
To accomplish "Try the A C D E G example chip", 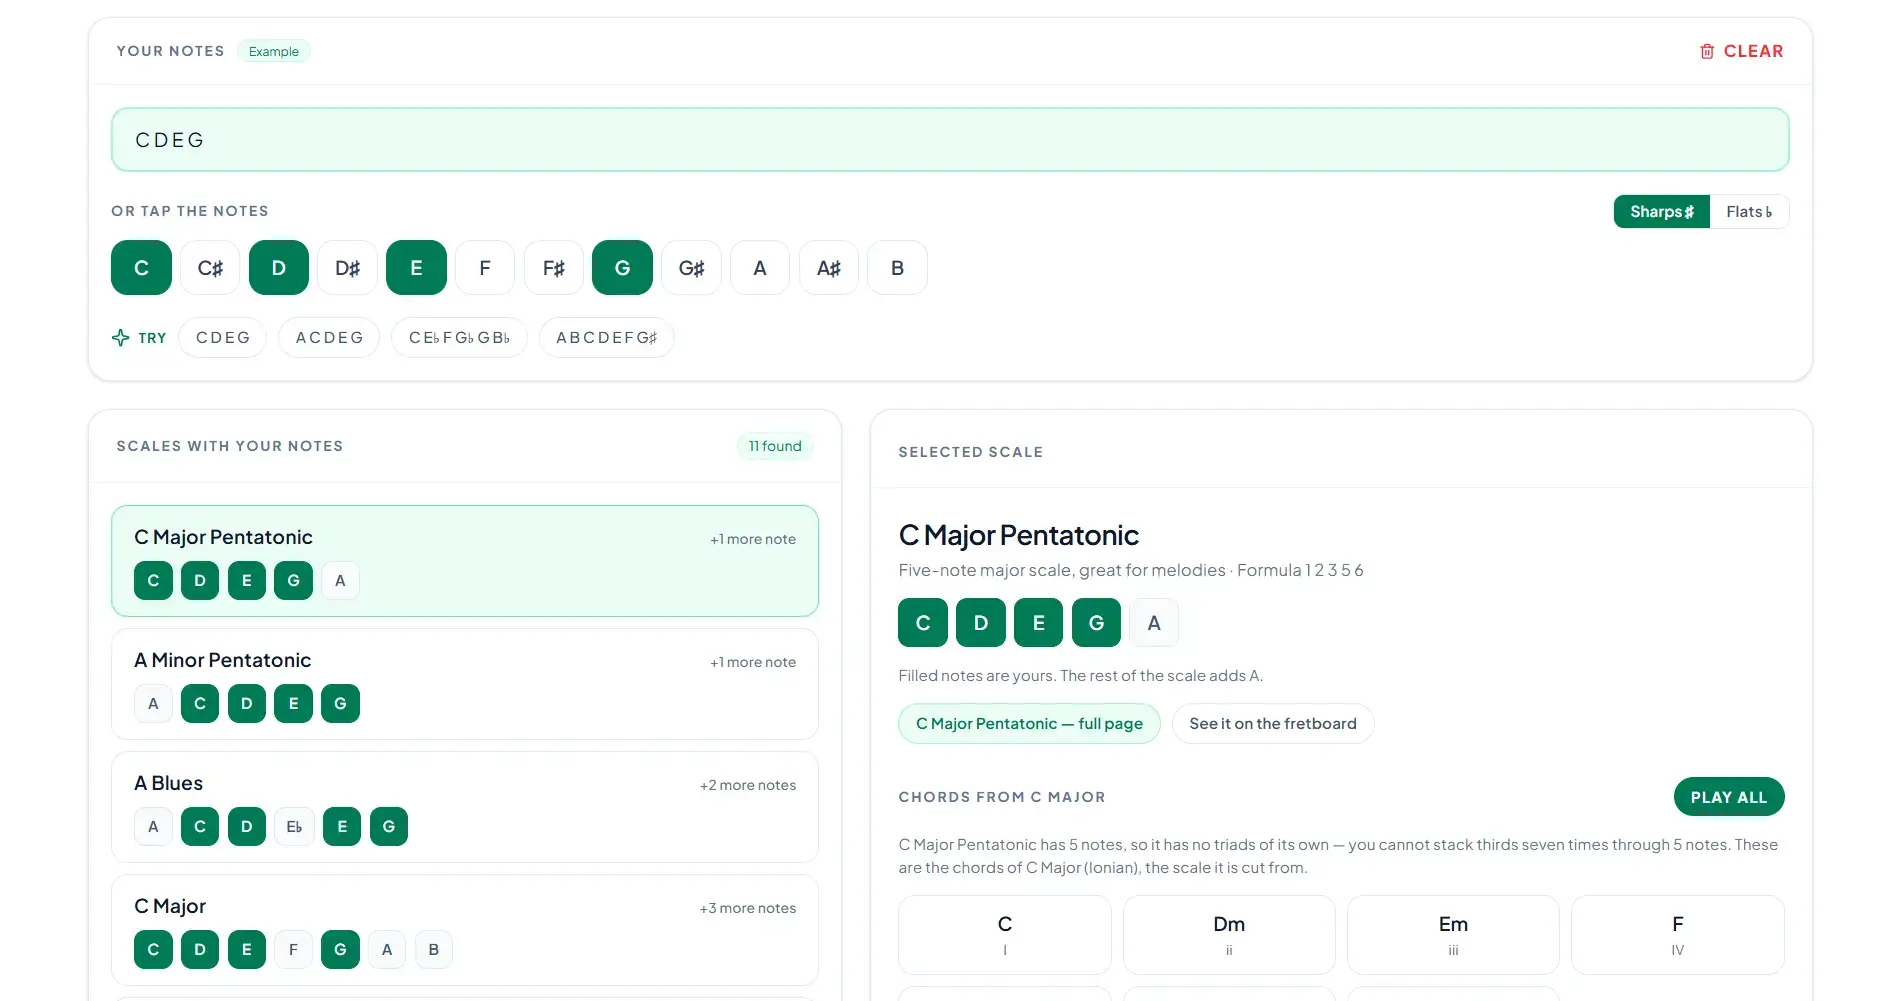I will 329,338.
